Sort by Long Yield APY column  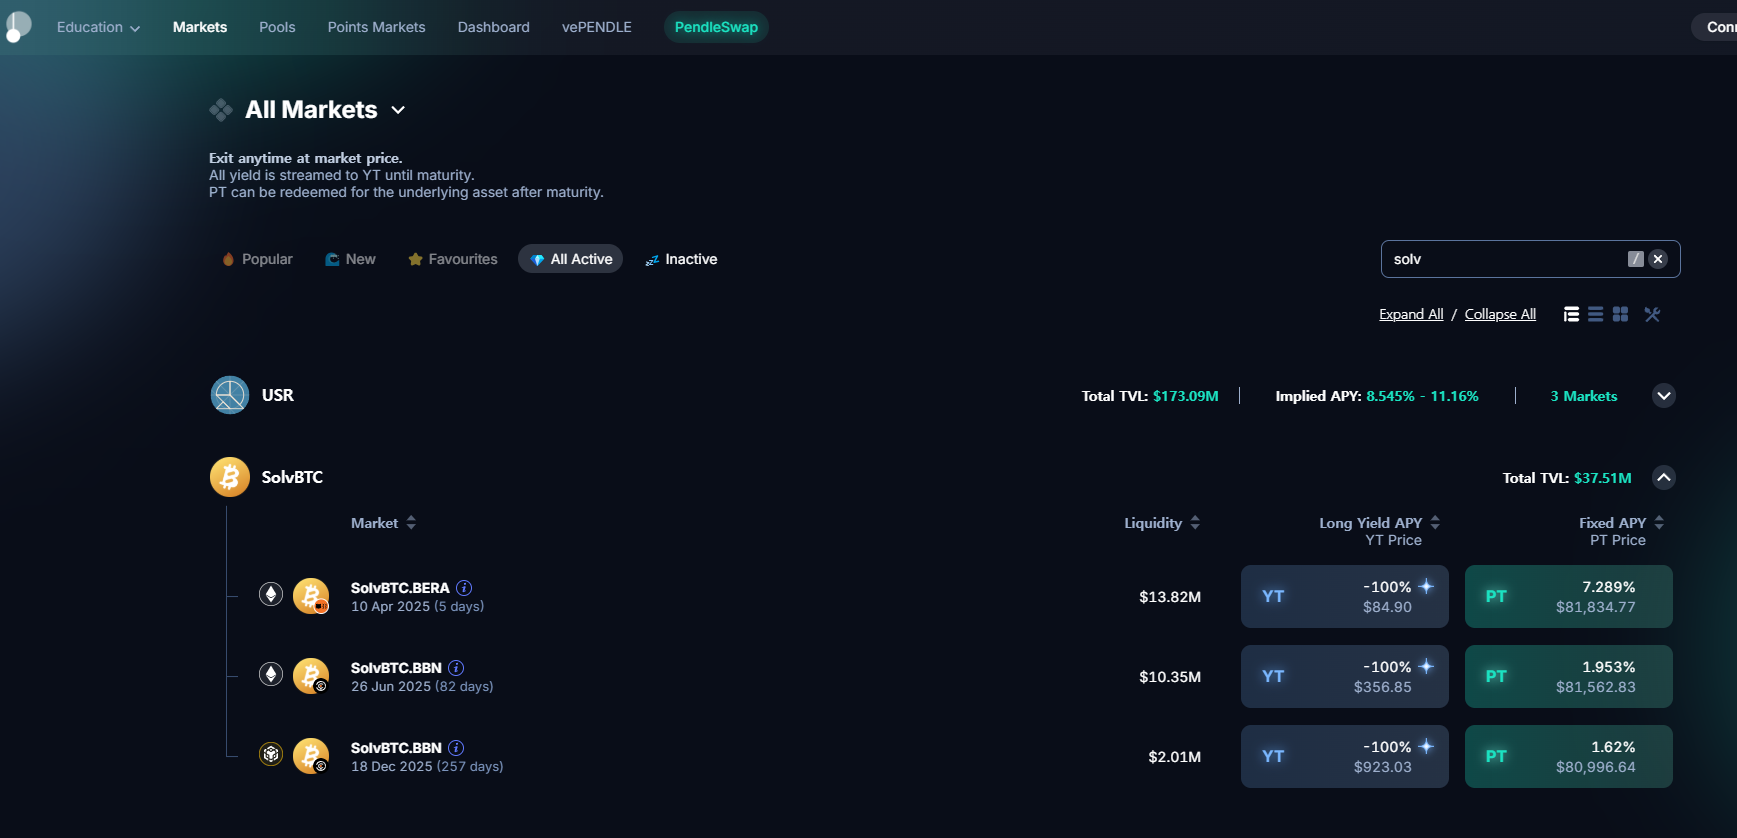(1380, 523)
